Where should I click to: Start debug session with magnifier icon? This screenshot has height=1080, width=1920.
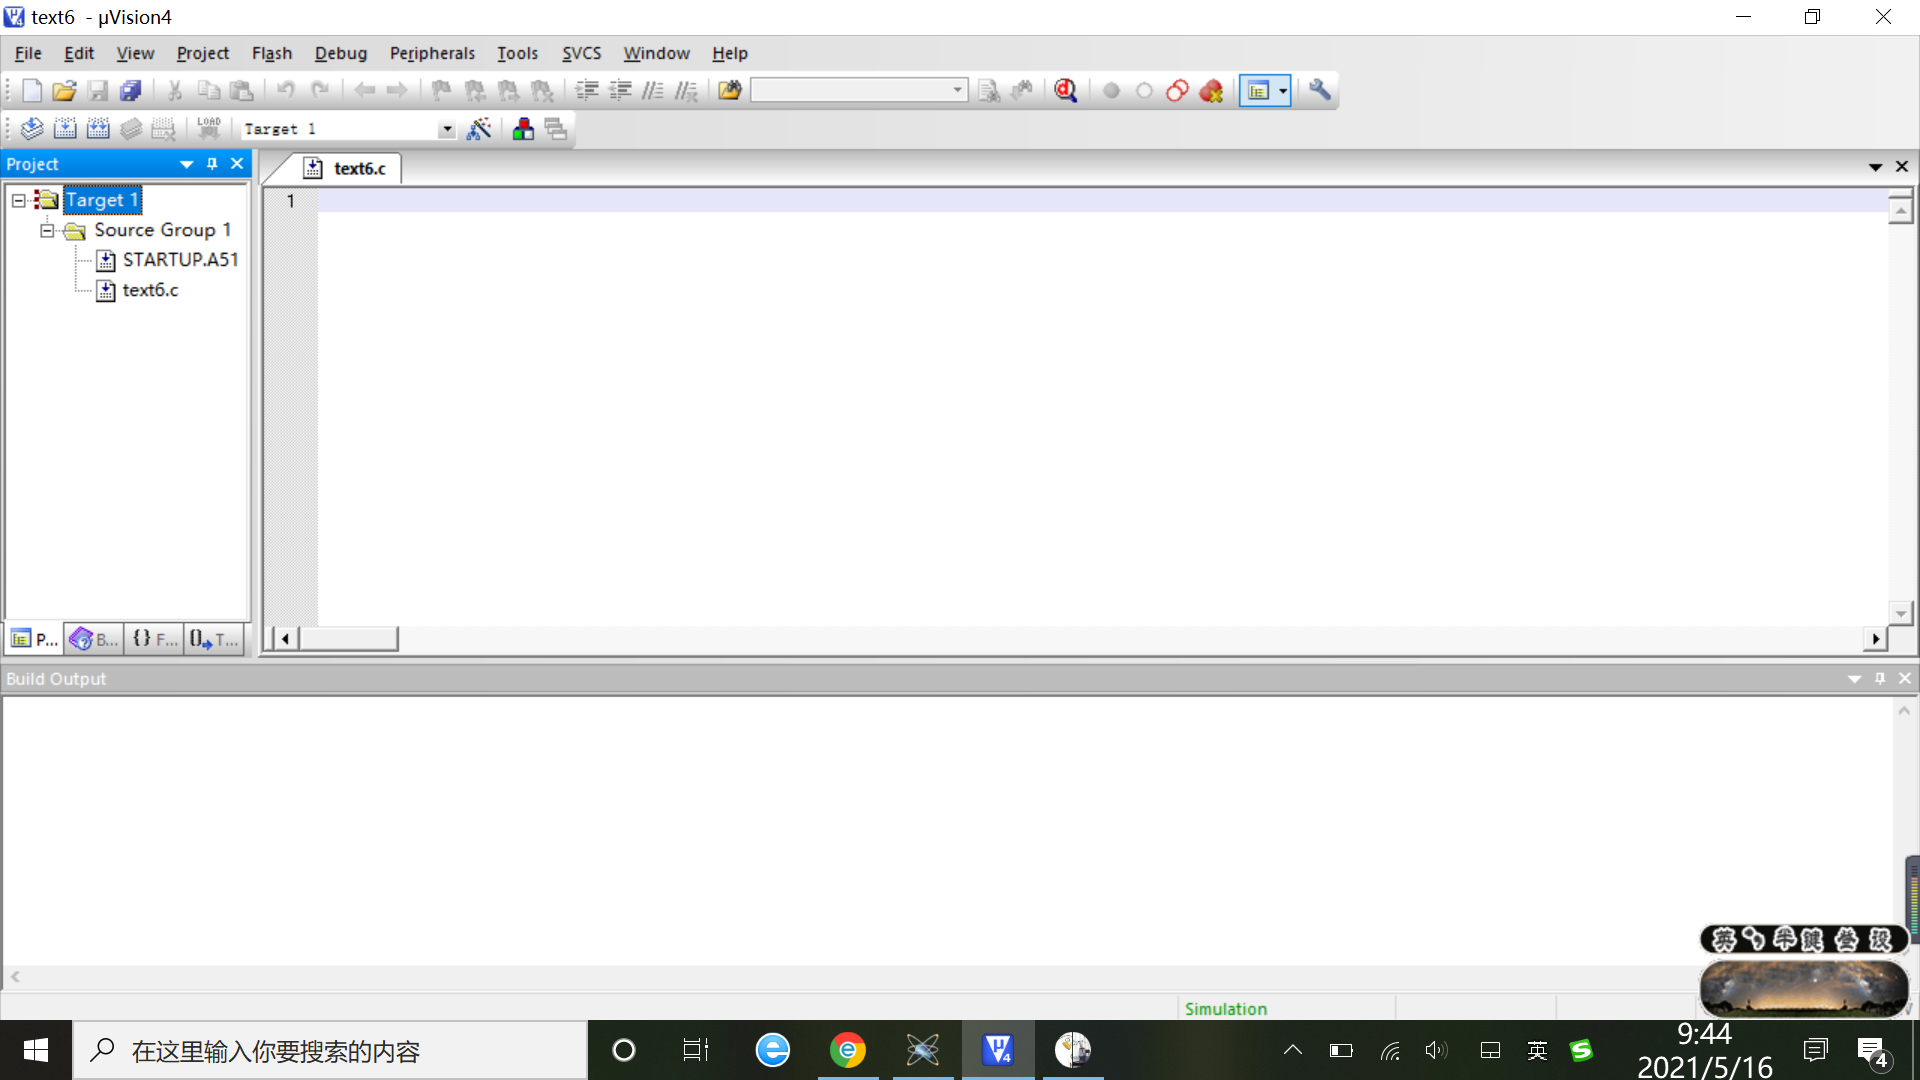pos(1066,91)
